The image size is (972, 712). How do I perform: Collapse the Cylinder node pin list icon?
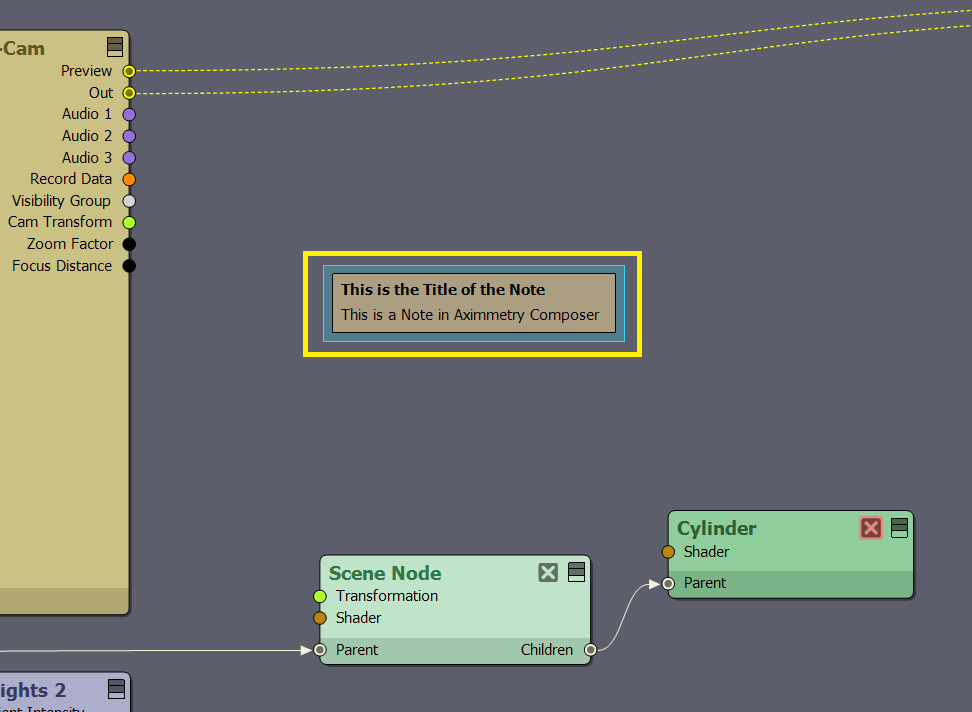click(899, 527)
